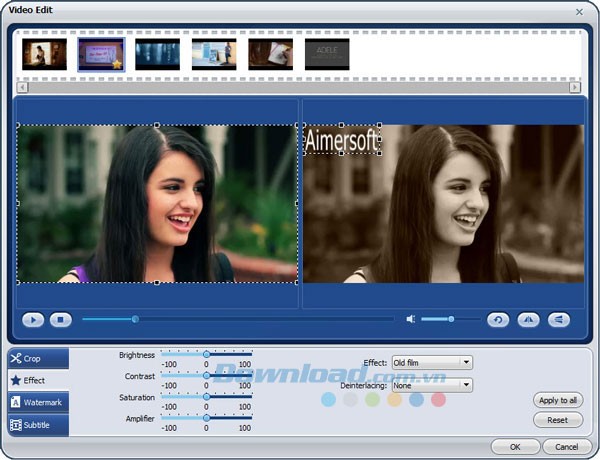Close the Video Edit dialog with X
Image resolution: width=600 pixels, height=460 pixels.
click(x=579, y=10)
